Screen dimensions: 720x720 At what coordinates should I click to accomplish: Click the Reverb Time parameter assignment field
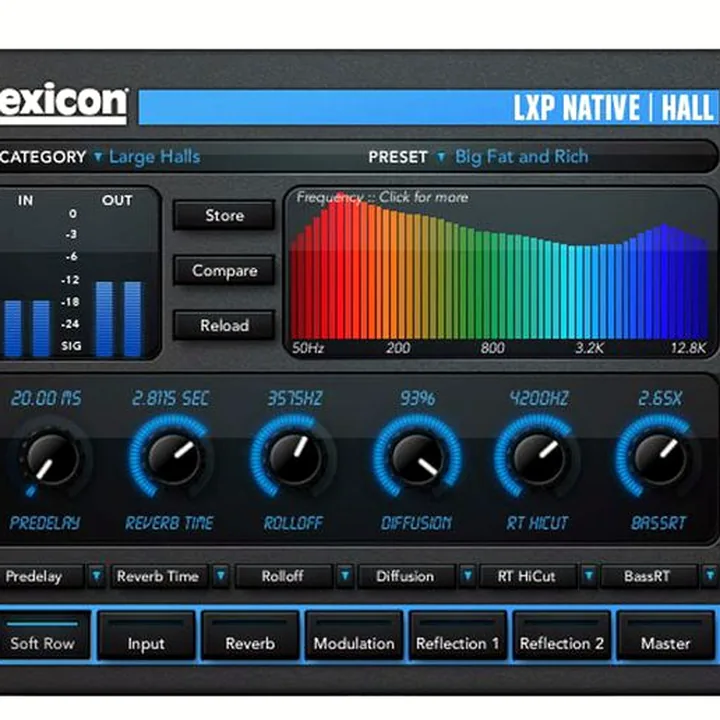pyautogui.click(x=160, y=576)
